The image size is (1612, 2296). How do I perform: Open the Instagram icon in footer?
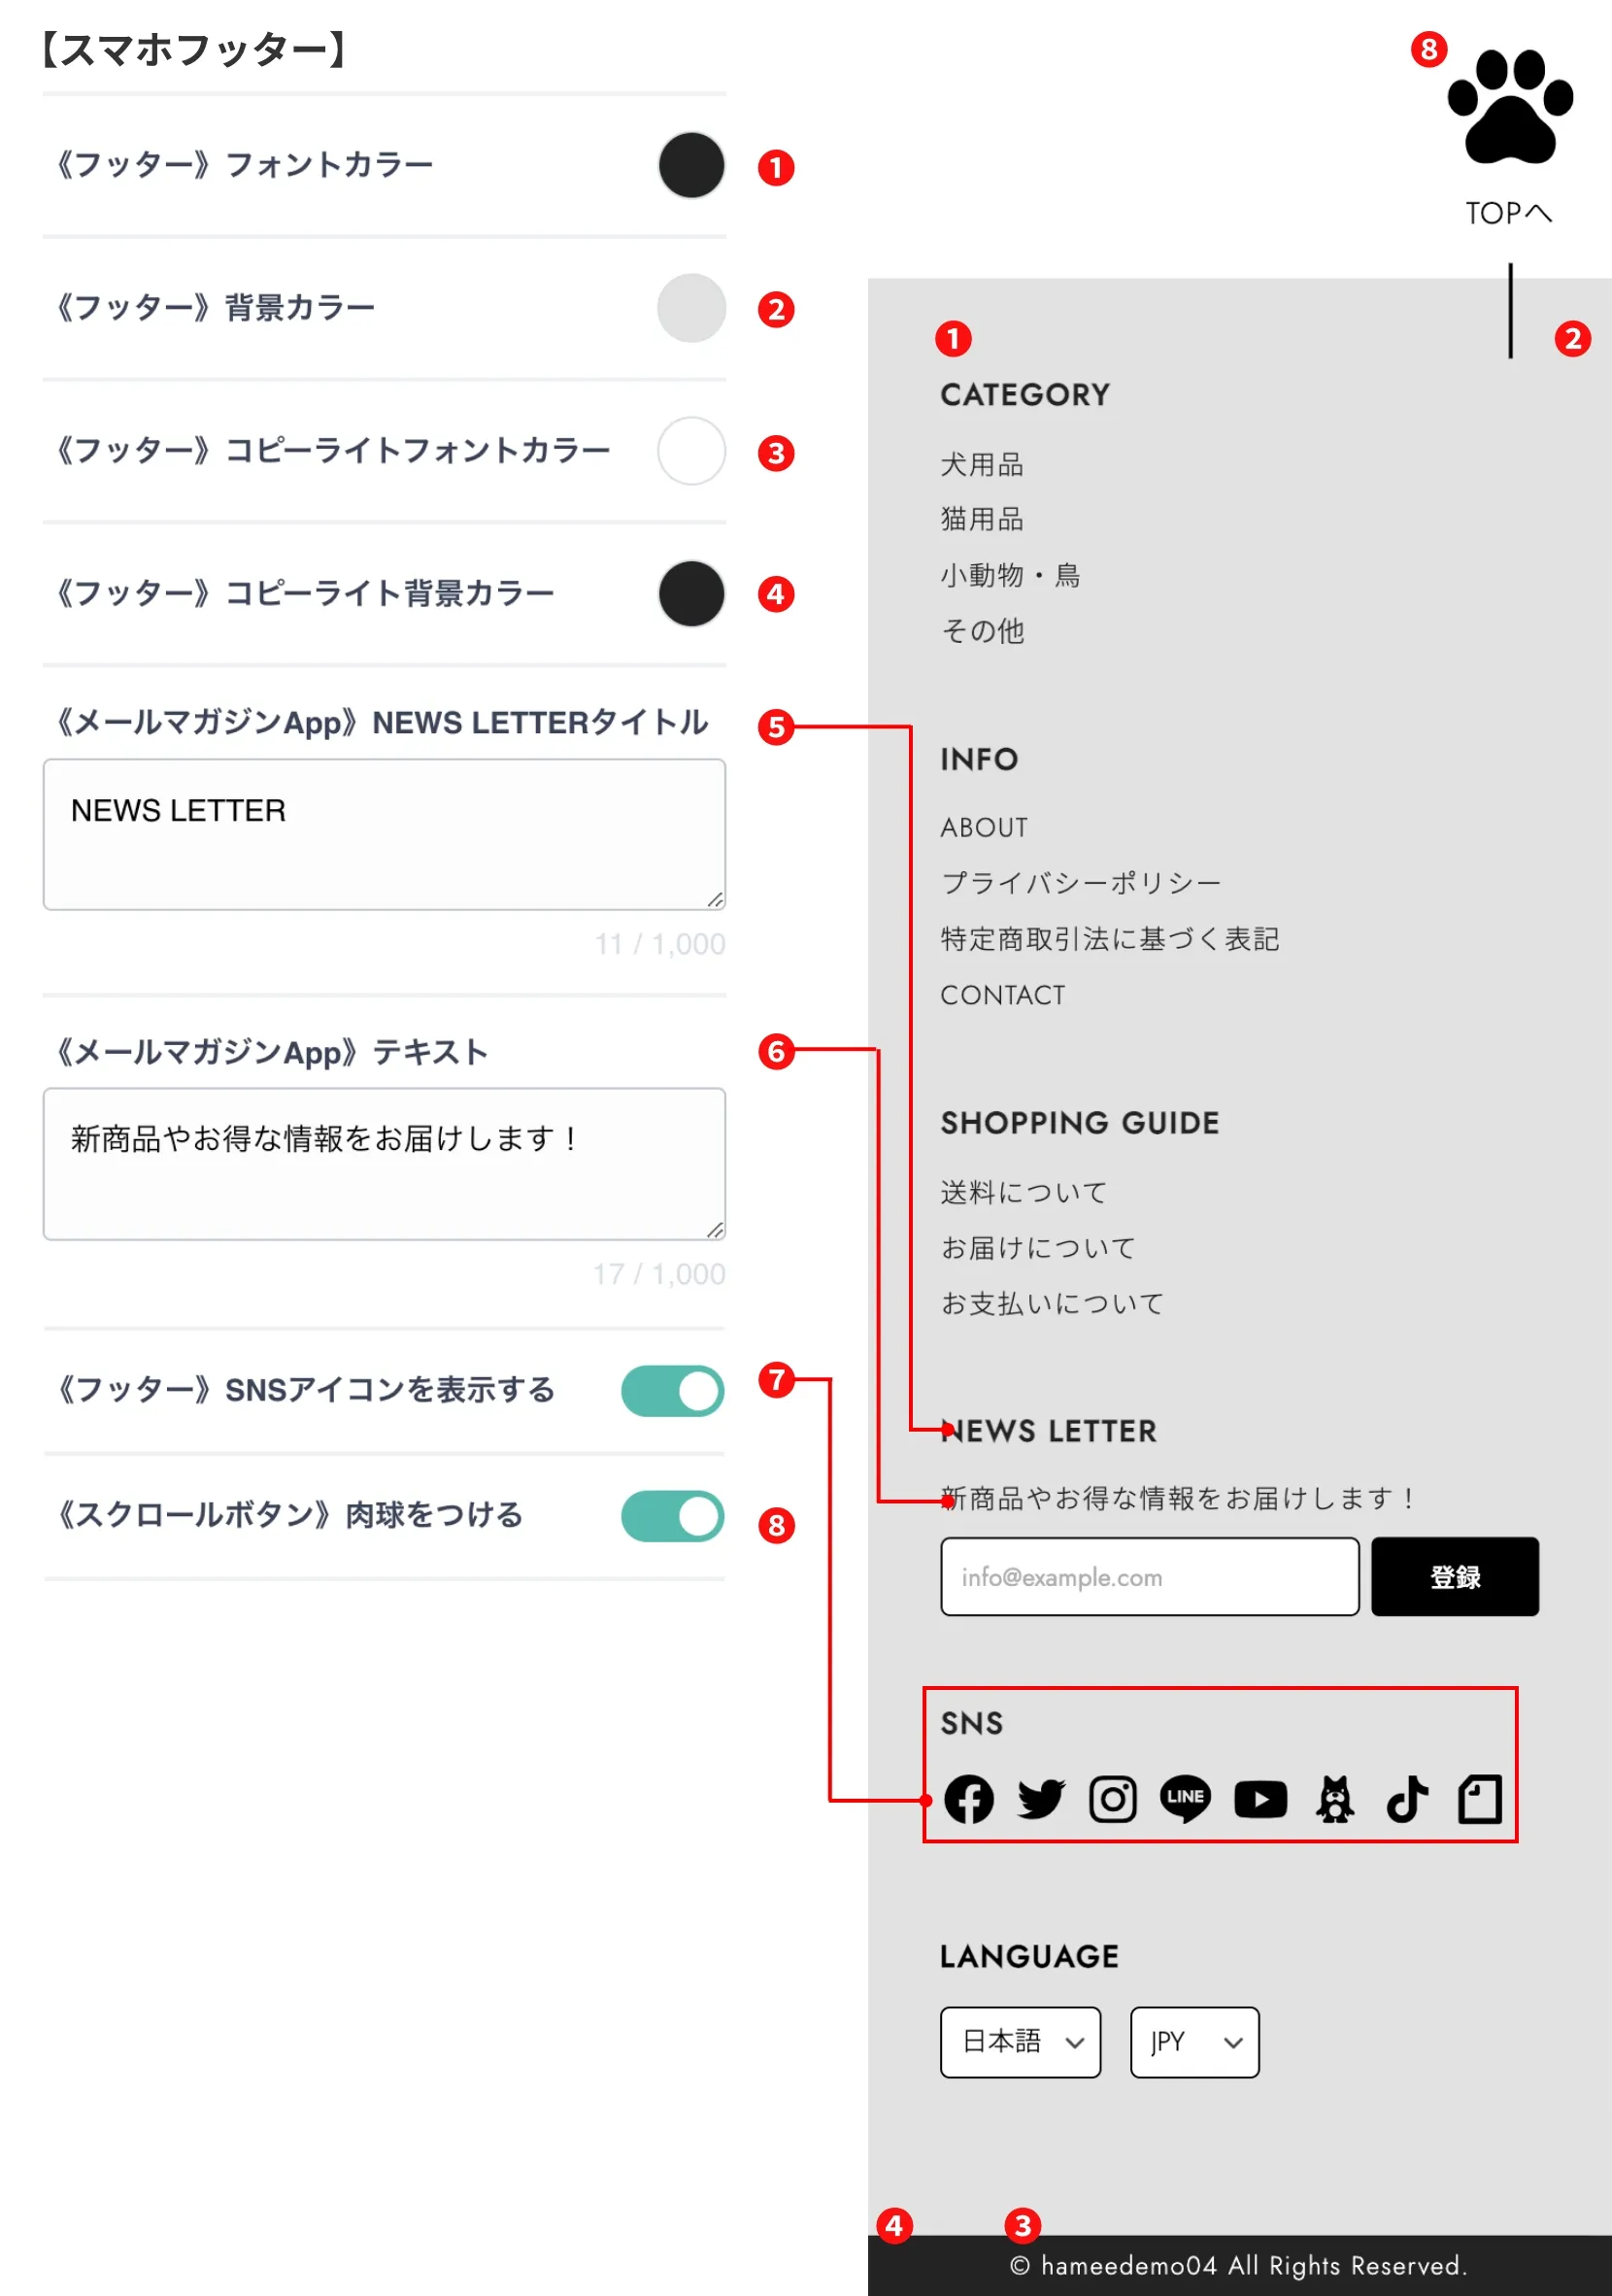(1112, 1799)
